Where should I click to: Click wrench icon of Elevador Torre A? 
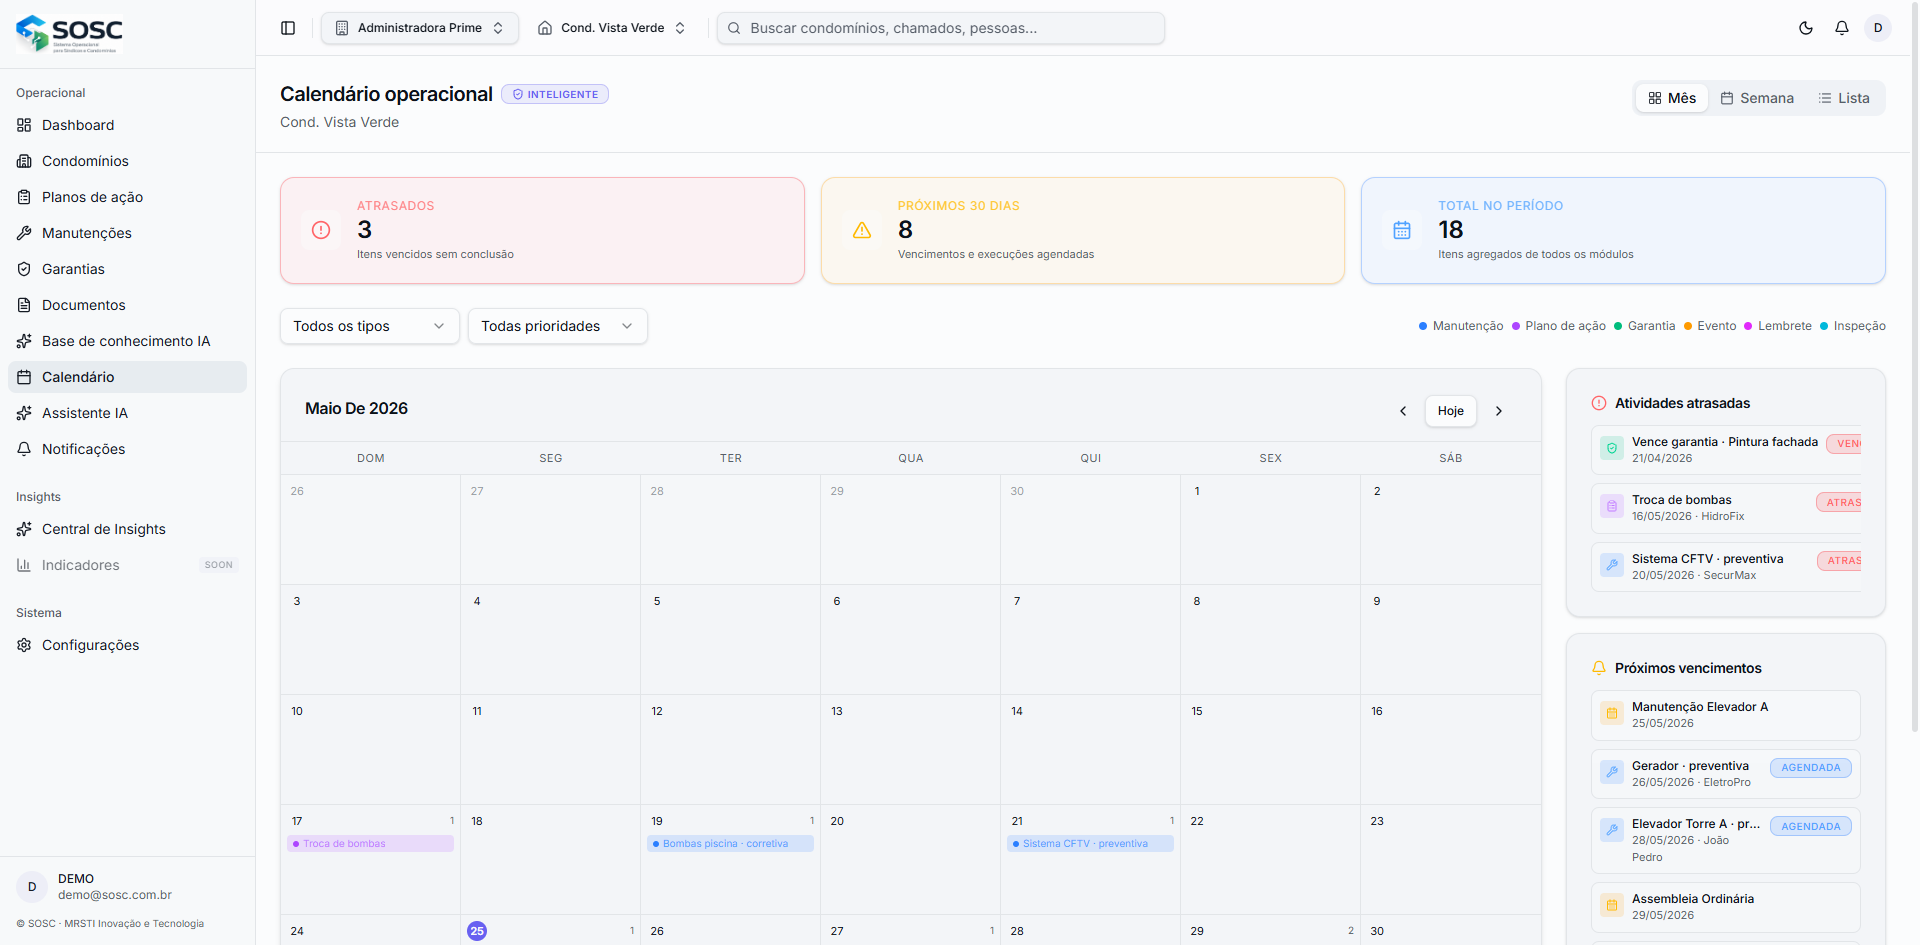pyautogui.click(x=1612, y=829)
